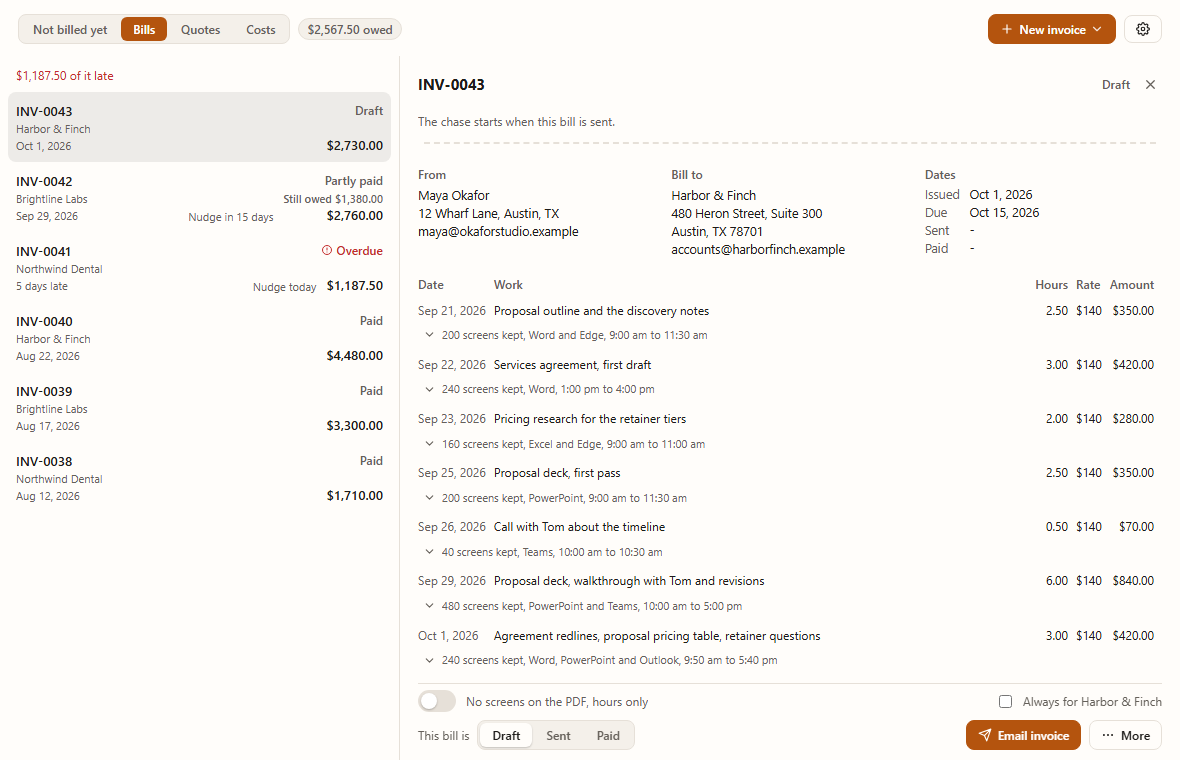Click "Still owed $1,380.00" text

333,199
